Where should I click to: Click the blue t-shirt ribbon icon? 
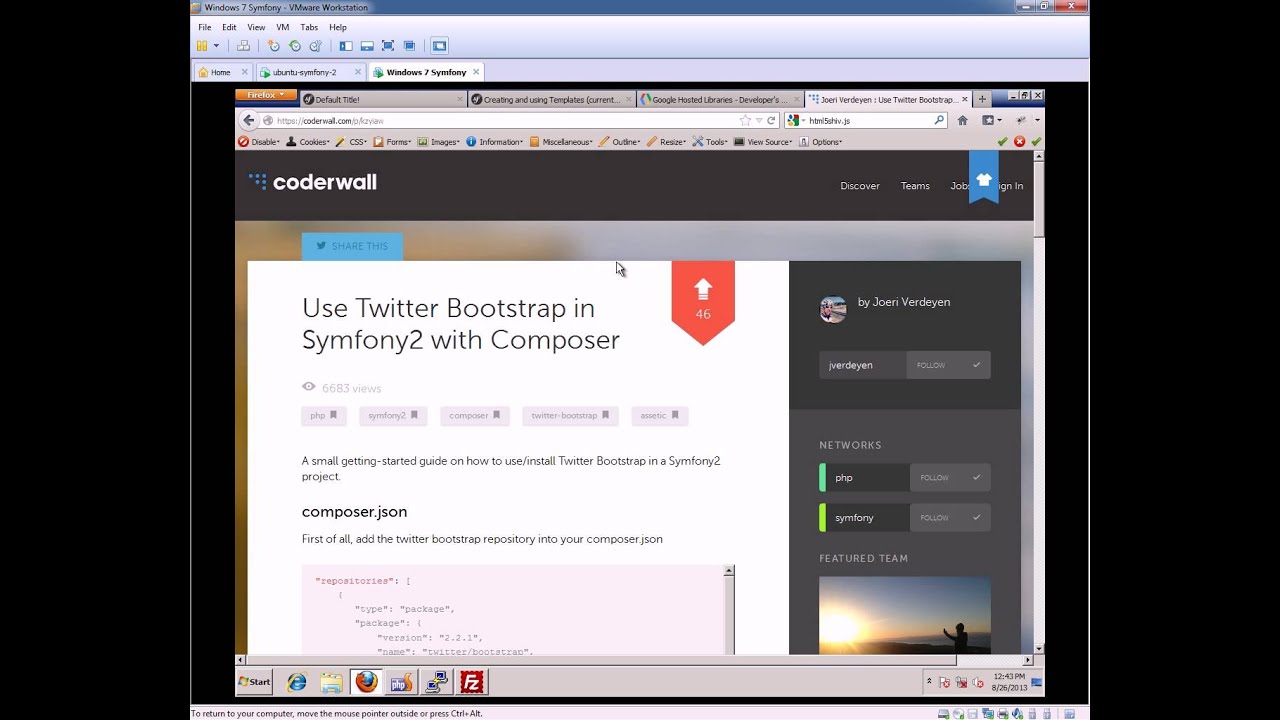point(984,178)
